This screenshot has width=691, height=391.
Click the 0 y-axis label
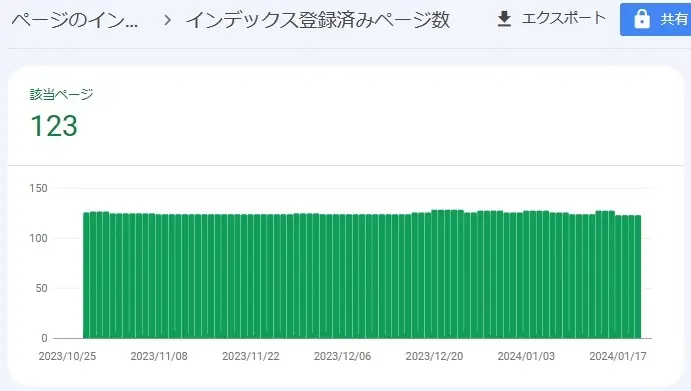coord(44,338)
